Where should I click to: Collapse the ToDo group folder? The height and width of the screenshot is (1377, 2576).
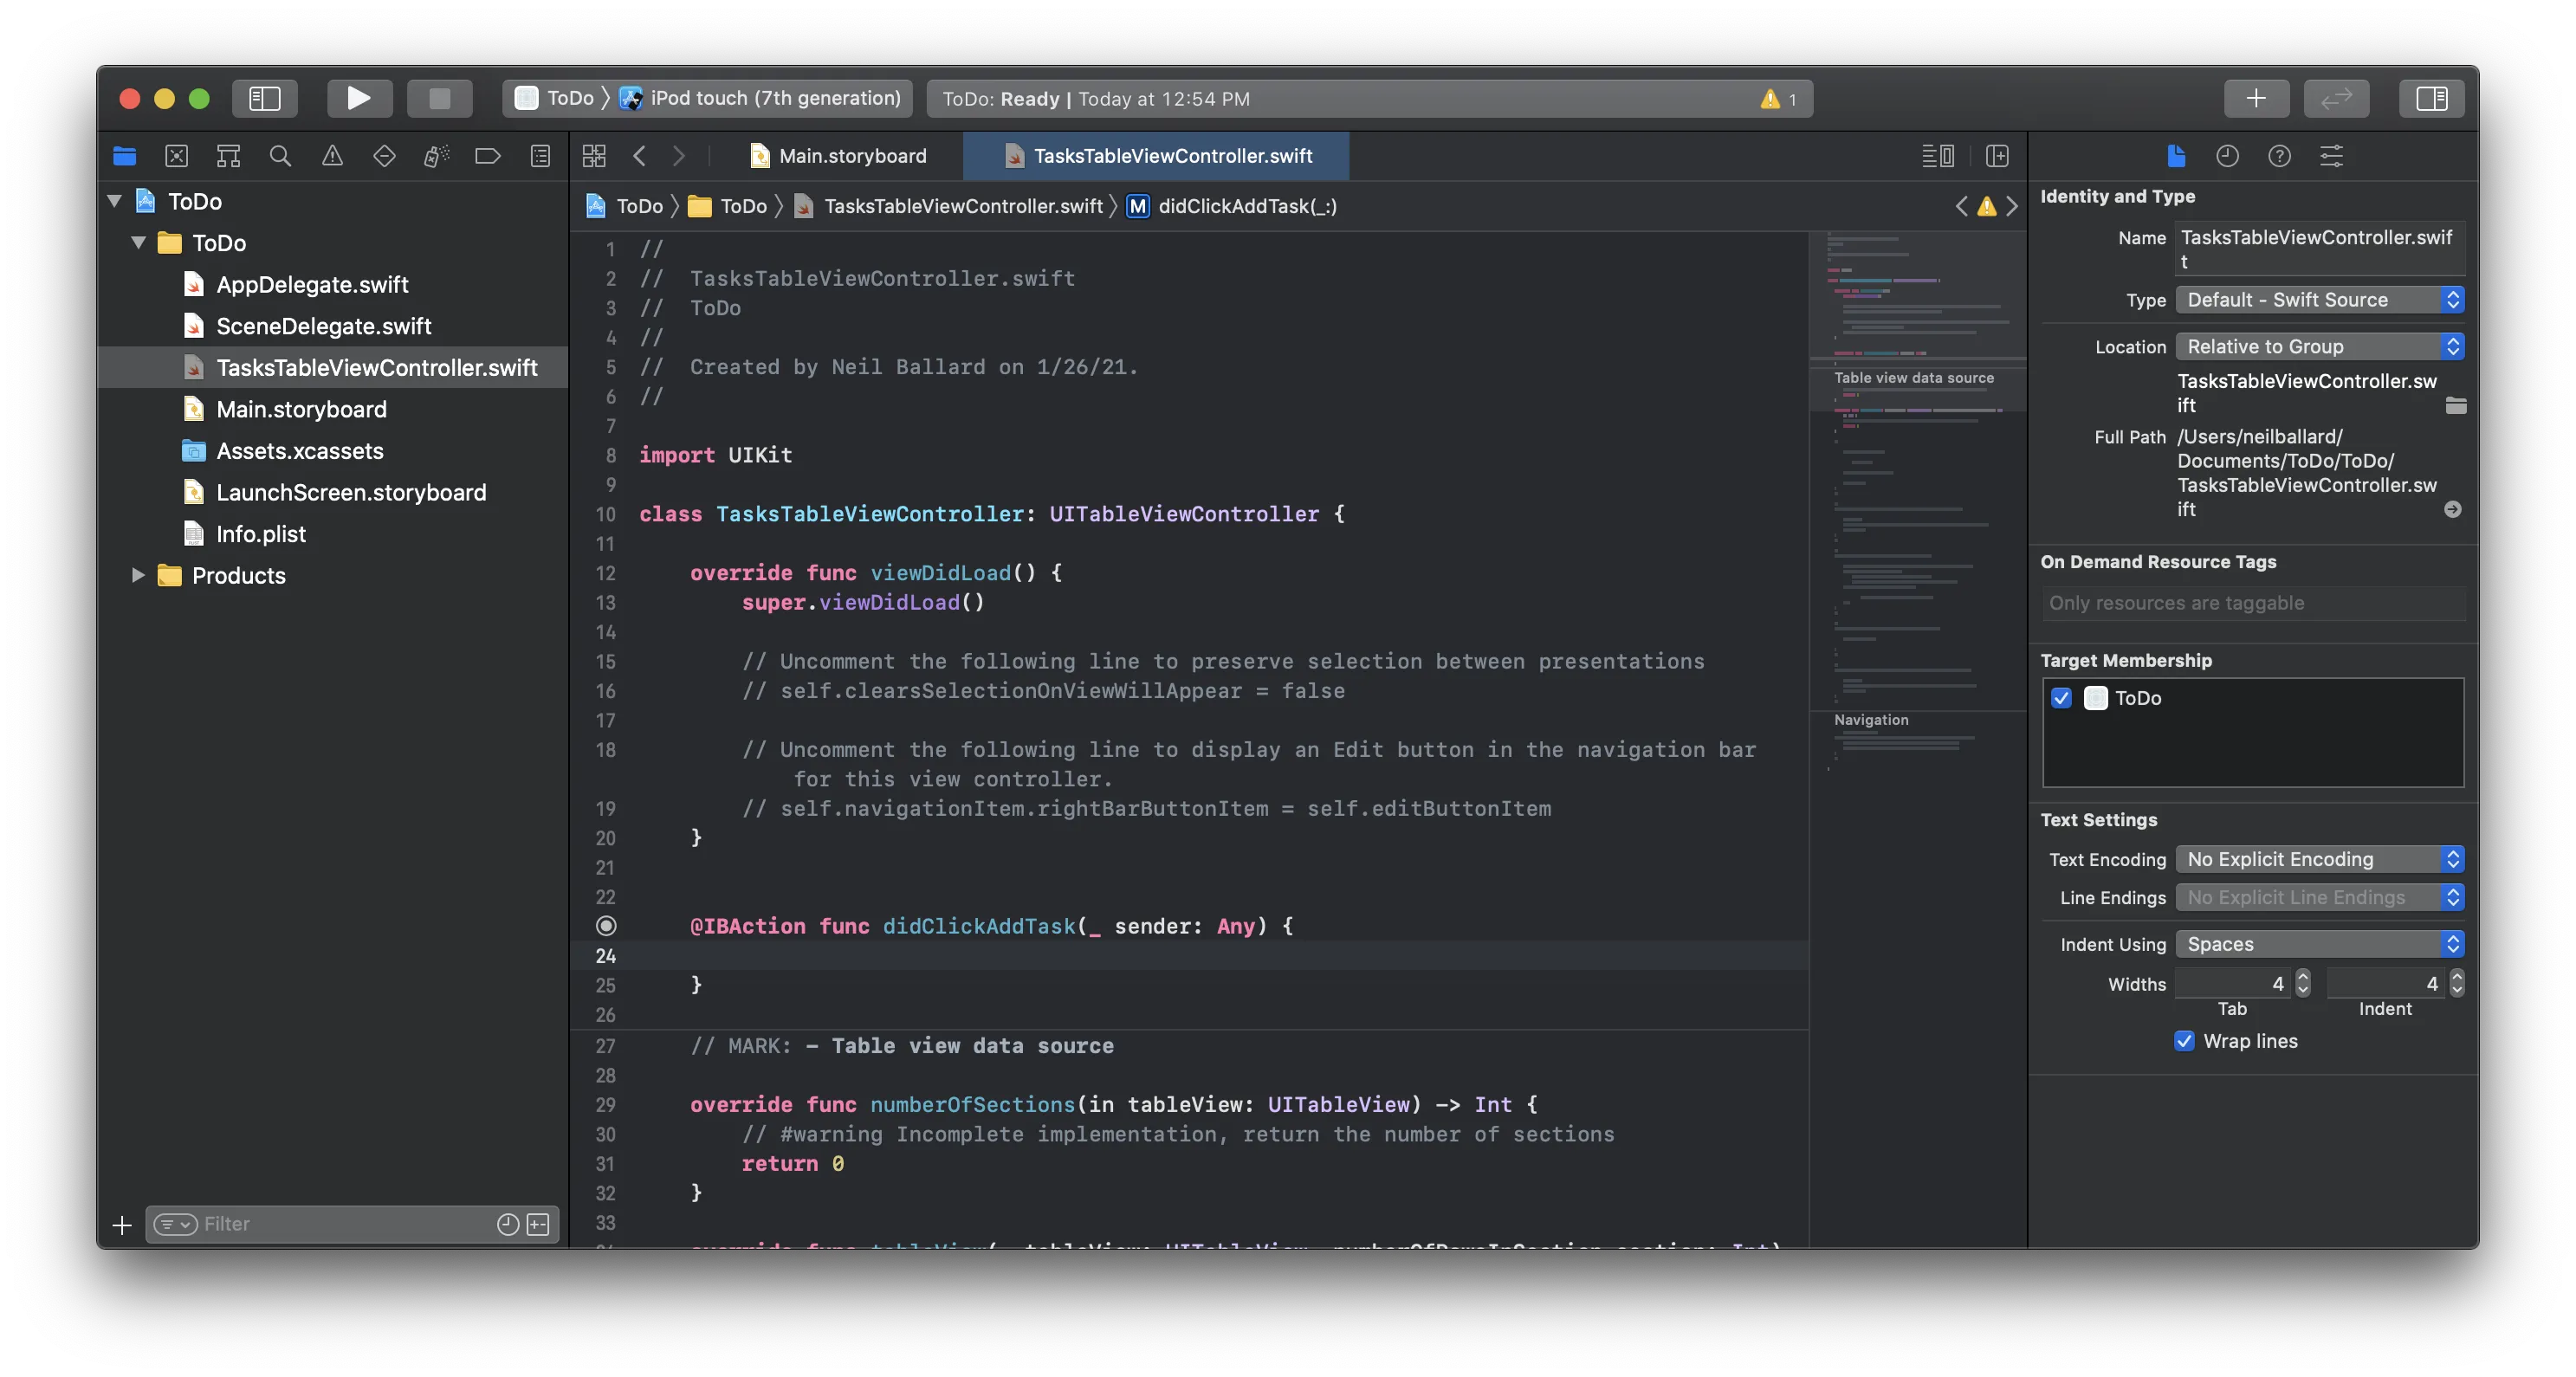(139, 243)
